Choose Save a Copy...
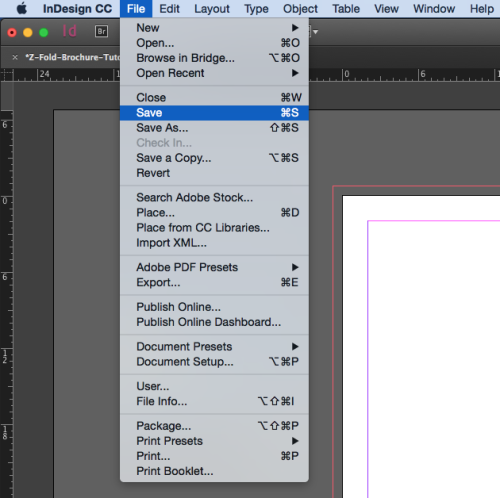The height and width of the screenshot is (498, 500). tap(214, 158)
